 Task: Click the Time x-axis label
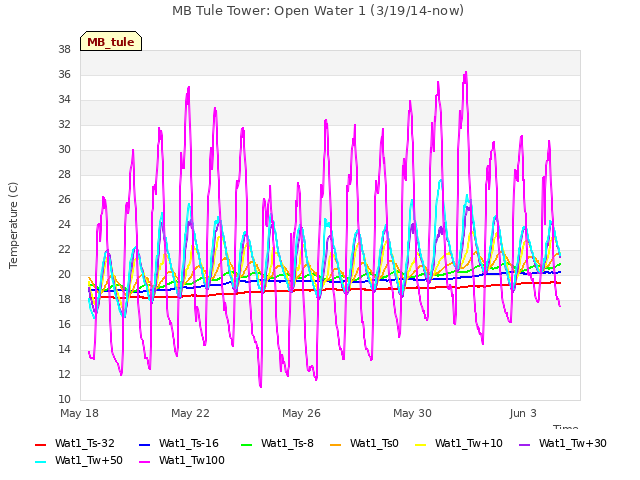[x=566, y=427]
